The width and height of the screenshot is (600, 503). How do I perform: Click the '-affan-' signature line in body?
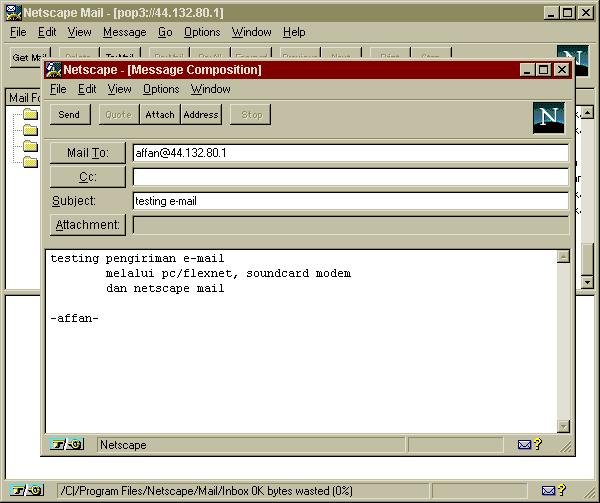[x=74, y=318]
